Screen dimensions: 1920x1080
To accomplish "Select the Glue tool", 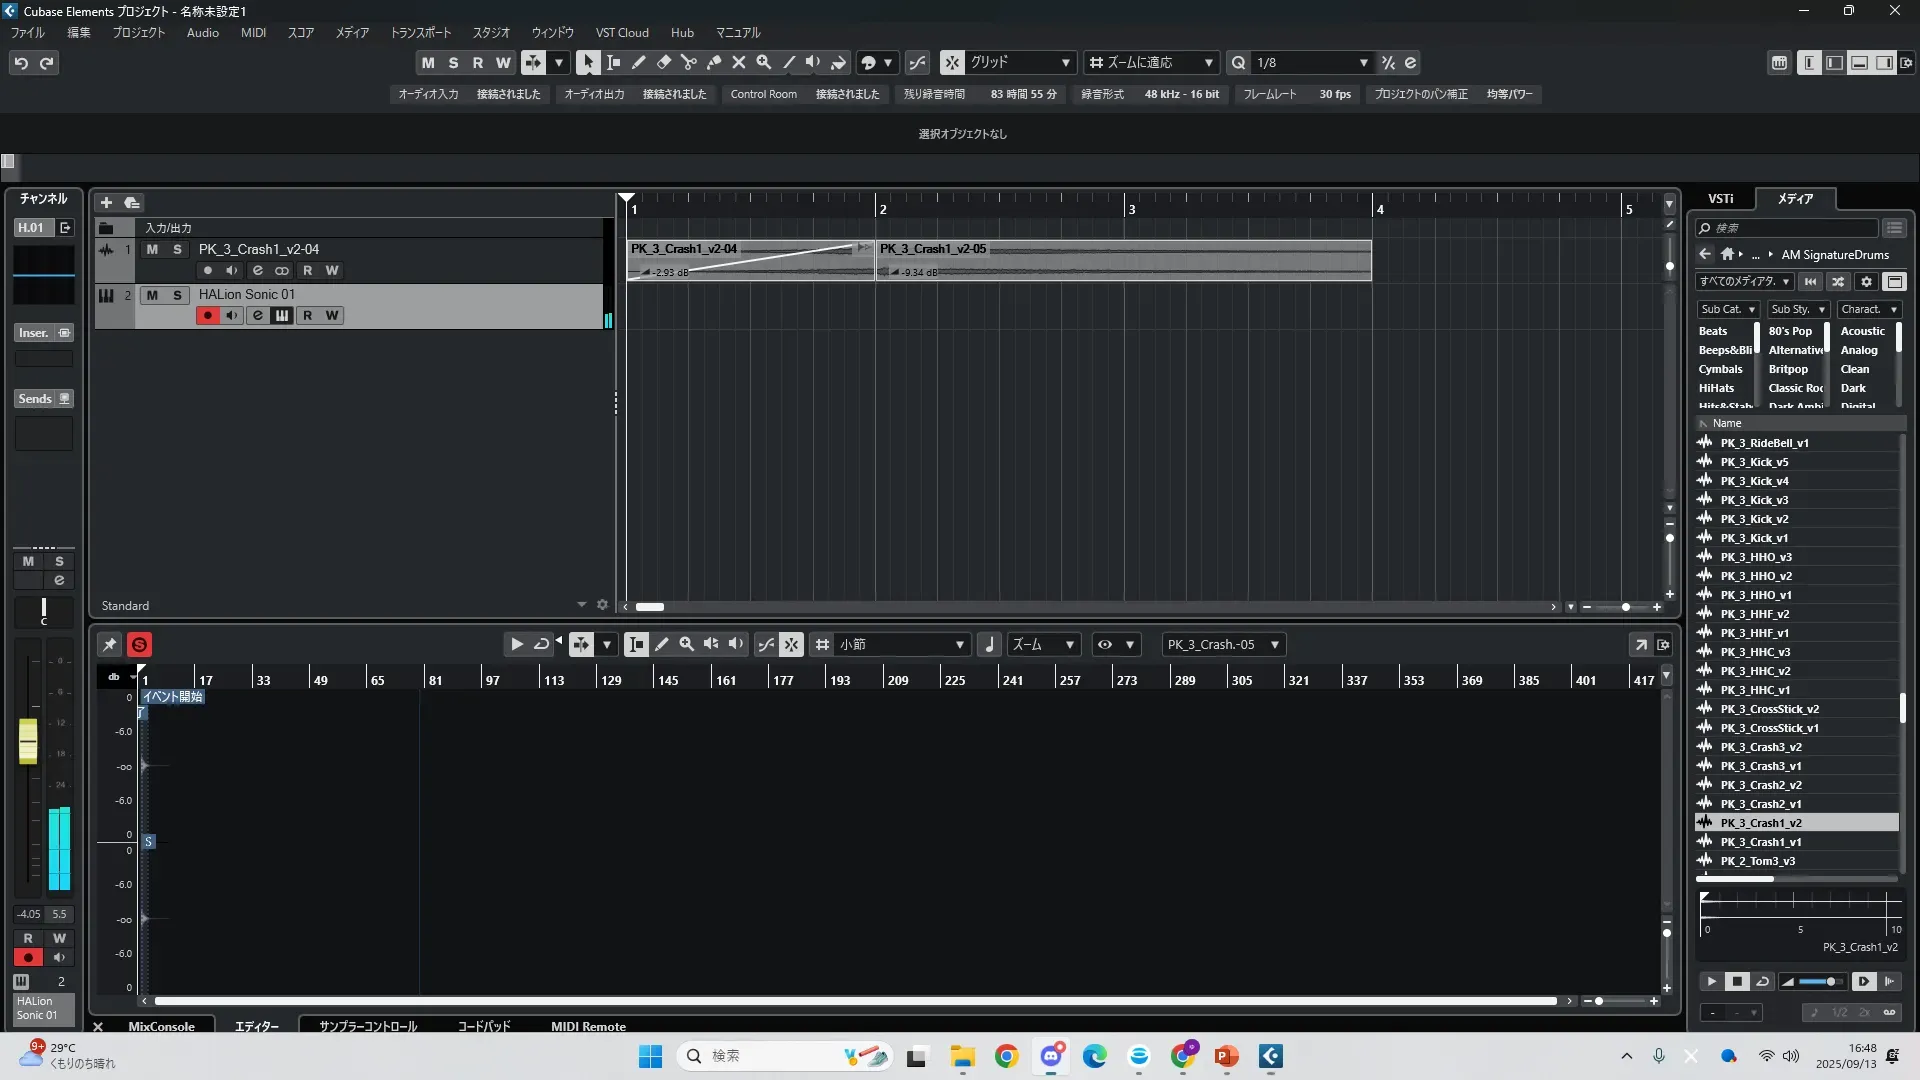I will coord(713,62).
